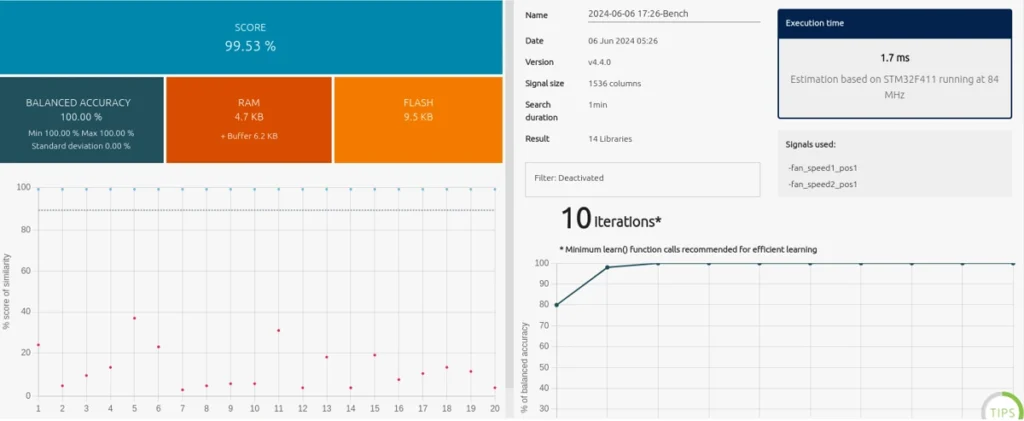Select the '-fan_speed2_pos1' signal entry
1024x421 pixels.
click(x=822, y=184)
